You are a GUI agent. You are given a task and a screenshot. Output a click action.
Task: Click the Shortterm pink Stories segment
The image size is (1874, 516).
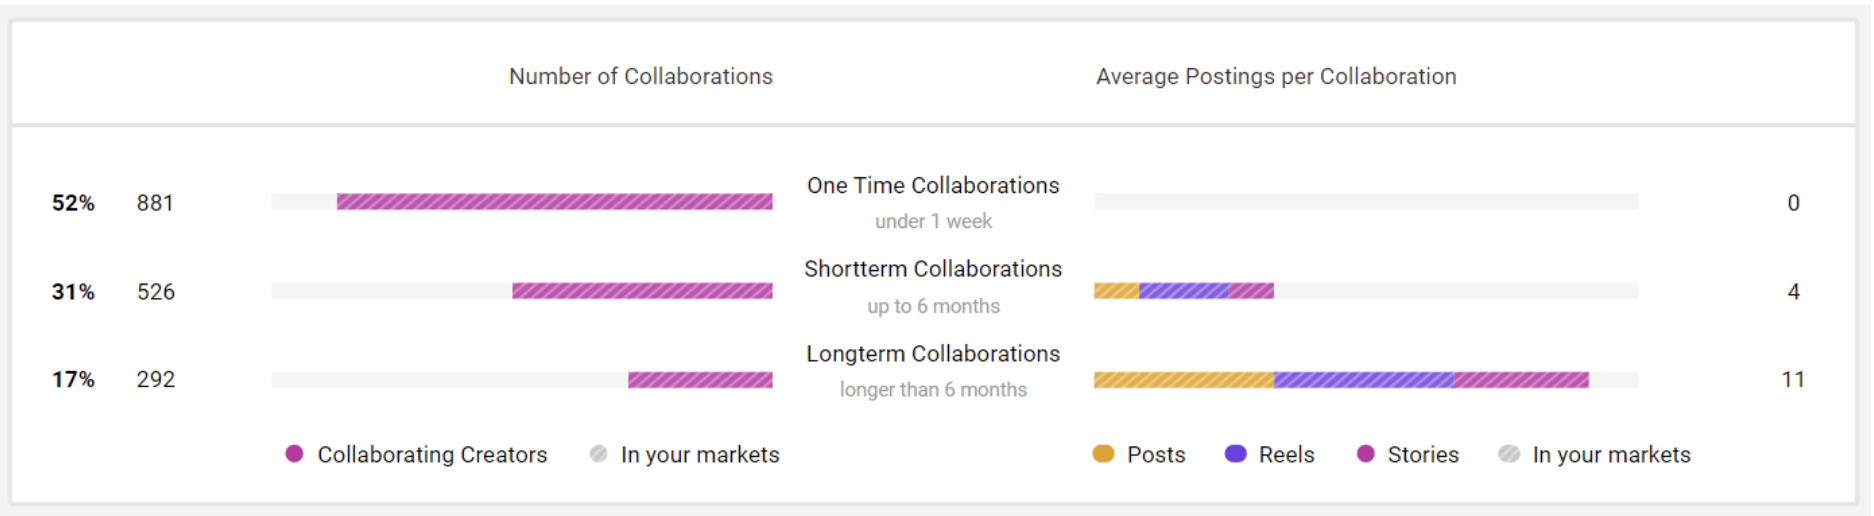1251,291
